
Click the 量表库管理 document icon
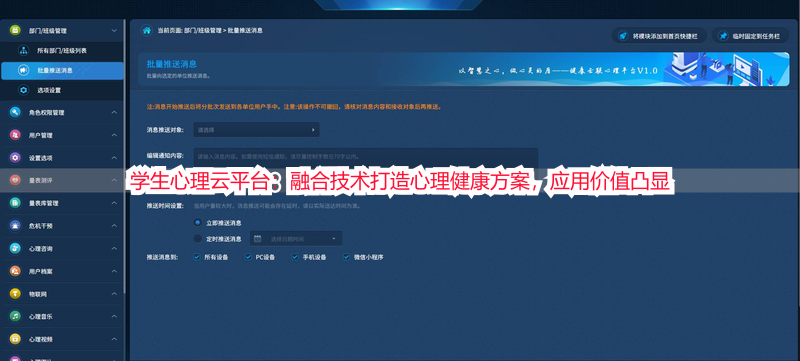[x=15, y=203]
